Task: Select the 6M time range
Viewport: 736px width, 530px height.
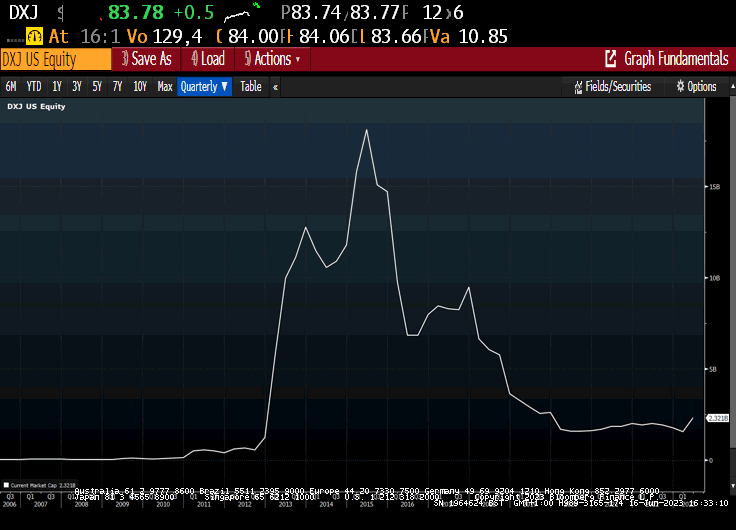Action: (11, 87)
